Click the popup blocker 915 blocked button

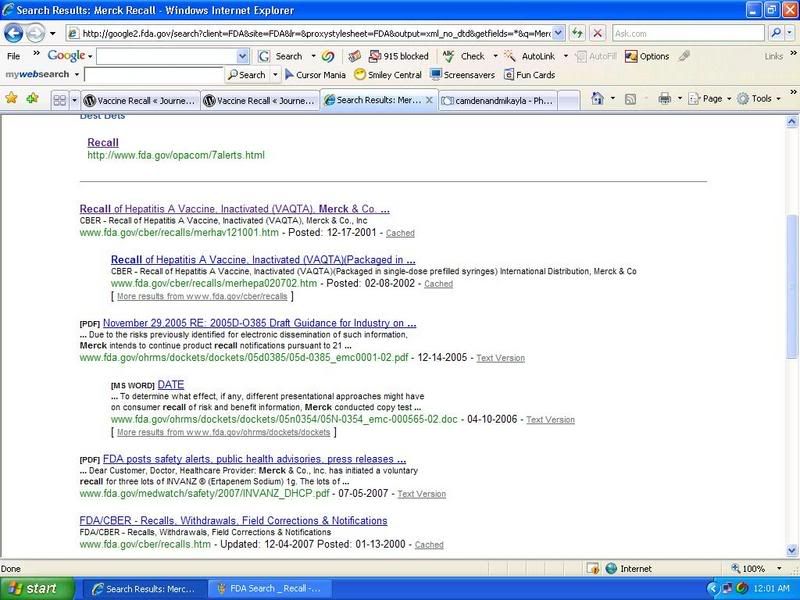coord(399,56)
